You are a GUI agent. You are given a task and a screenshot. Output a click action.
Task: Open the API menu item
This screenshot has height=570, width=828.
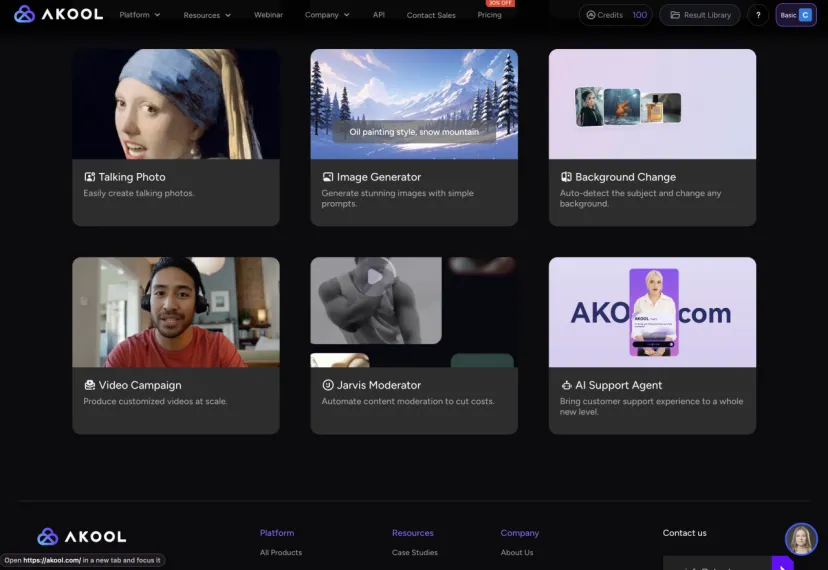(379, 15)
